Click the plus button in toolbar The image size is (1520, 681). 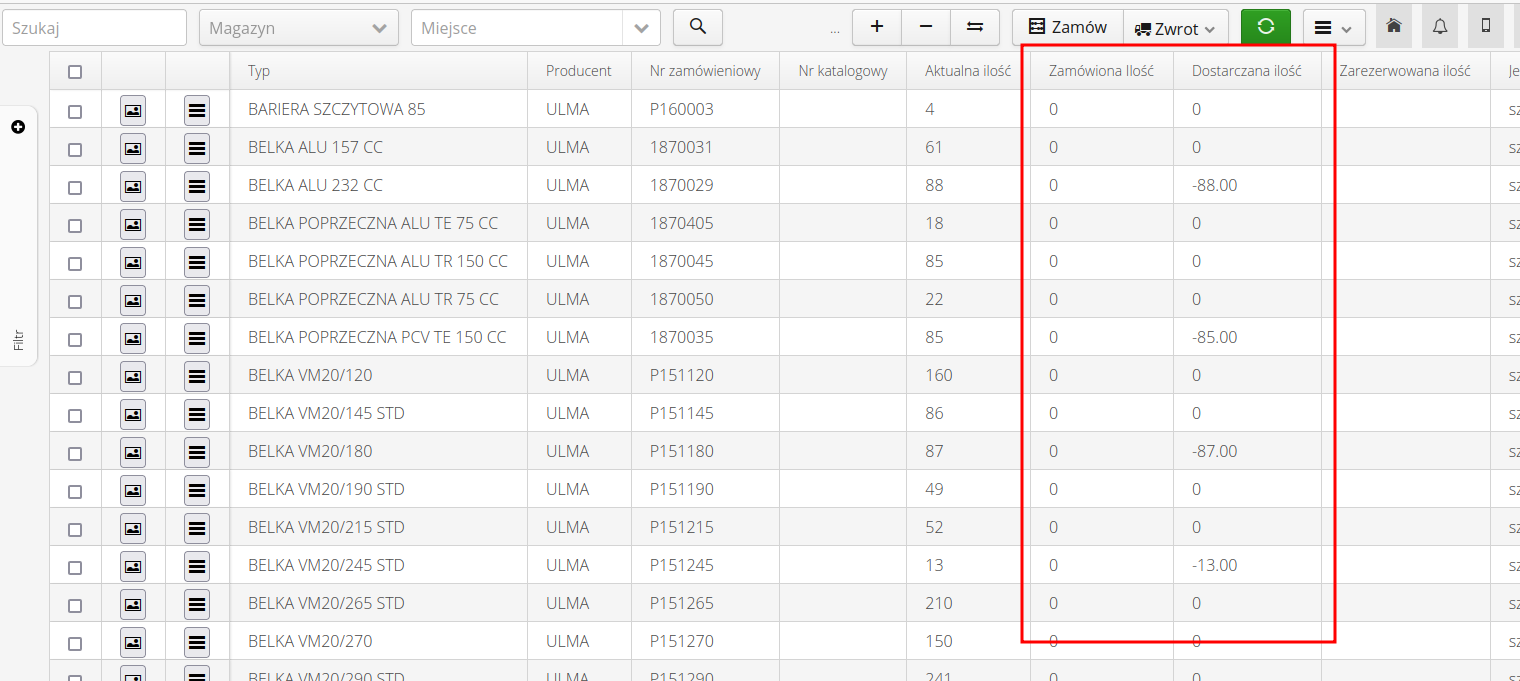click(x=877, y=27)
